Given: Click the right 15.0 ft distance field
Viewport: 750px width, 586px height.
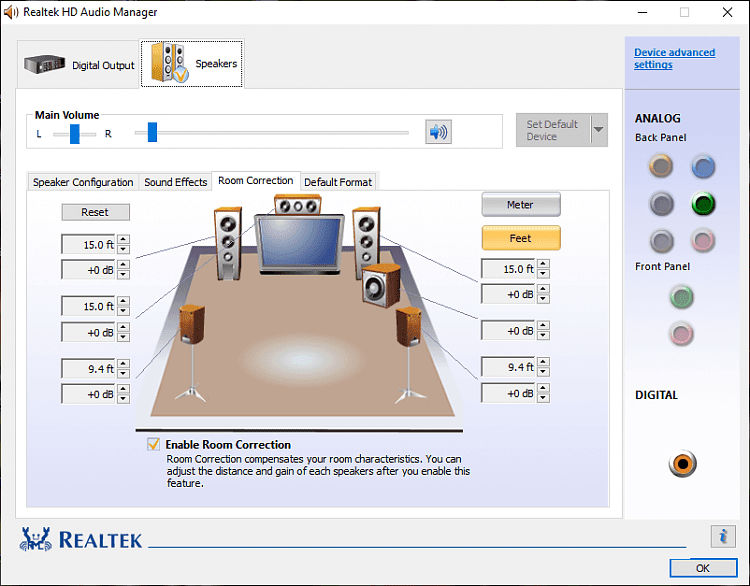Looking at the screenshot, I should [x=508, y=269].
